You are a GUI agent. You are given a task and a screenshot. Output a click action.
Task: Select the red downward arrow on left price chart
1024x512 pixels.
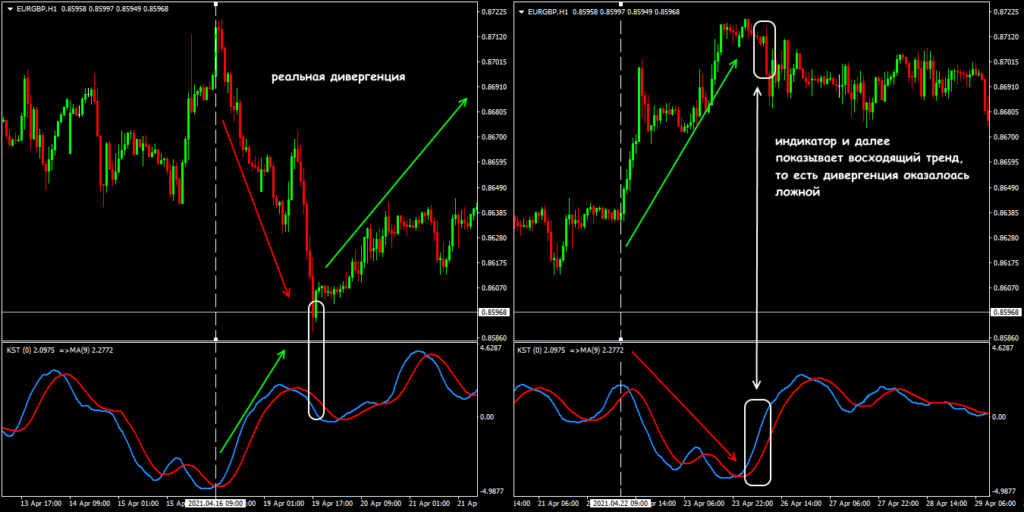point(255,207)
